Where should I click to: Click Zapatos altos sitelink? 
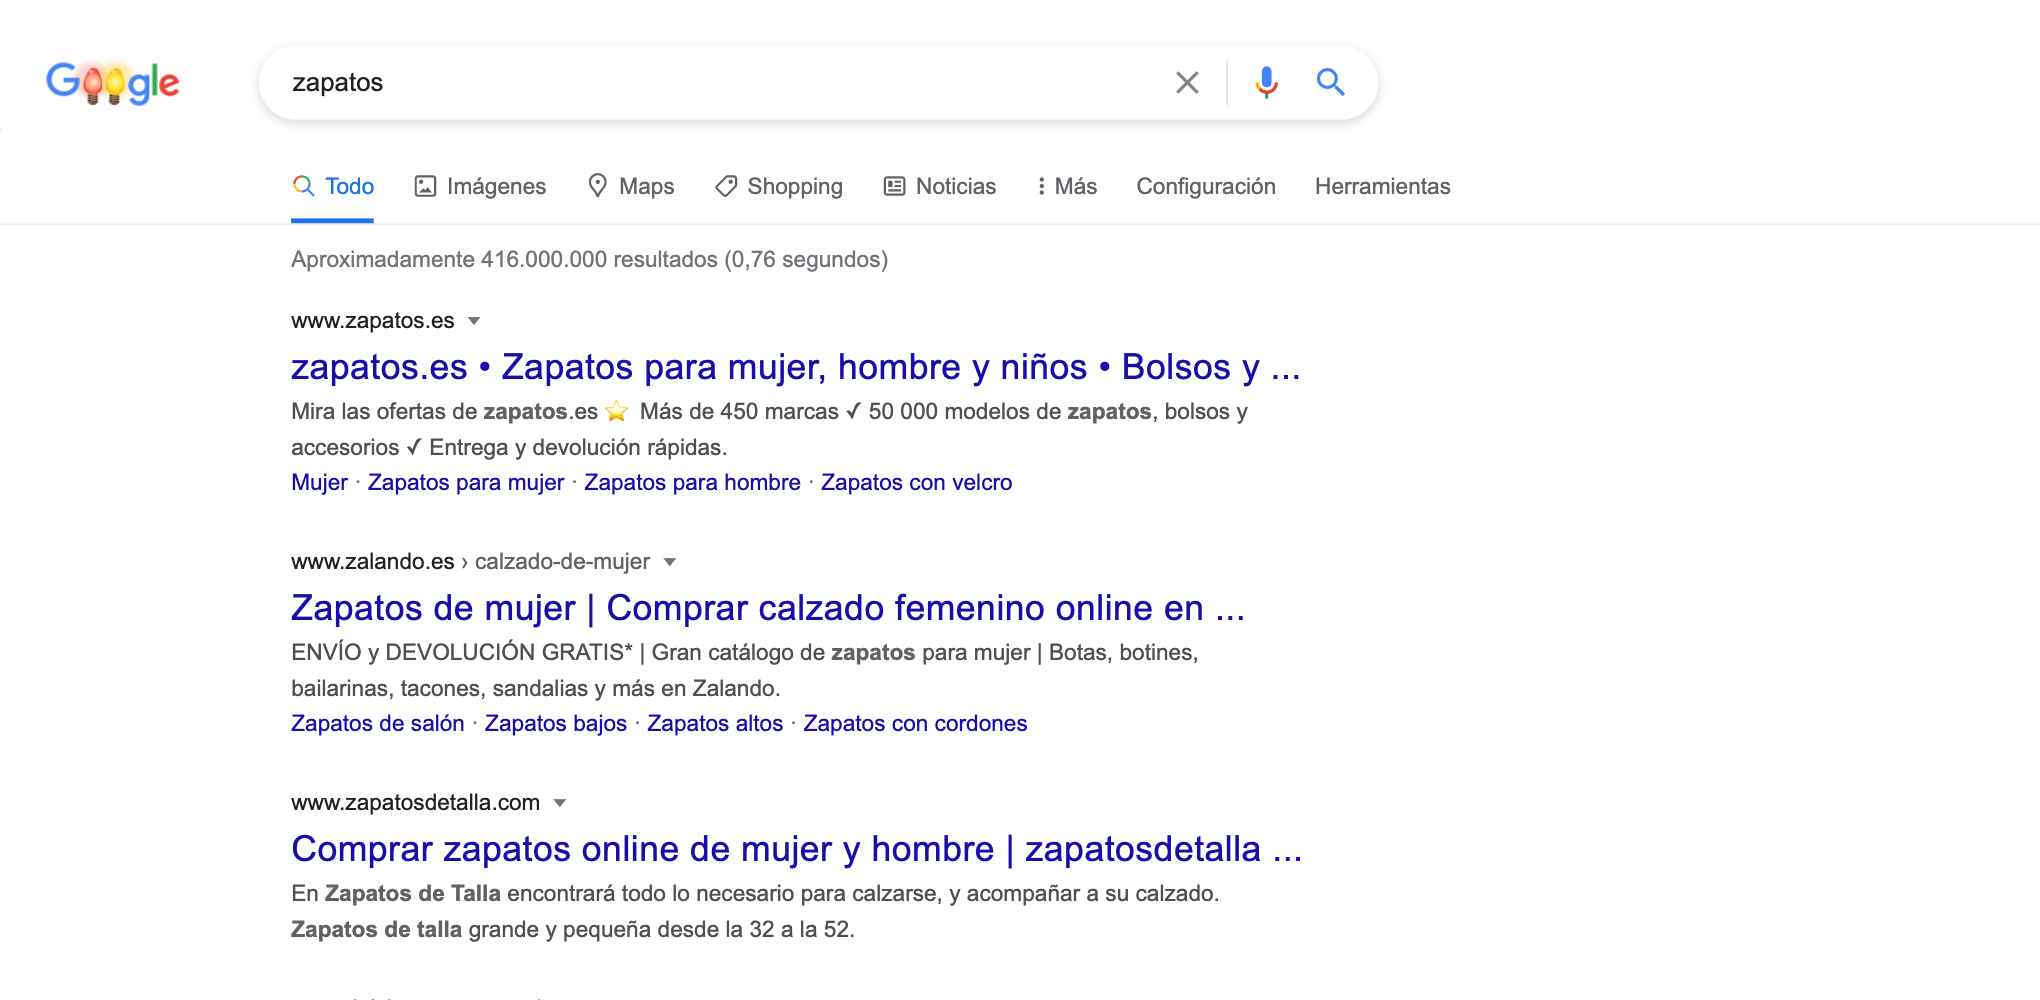(x=715, y=723)
